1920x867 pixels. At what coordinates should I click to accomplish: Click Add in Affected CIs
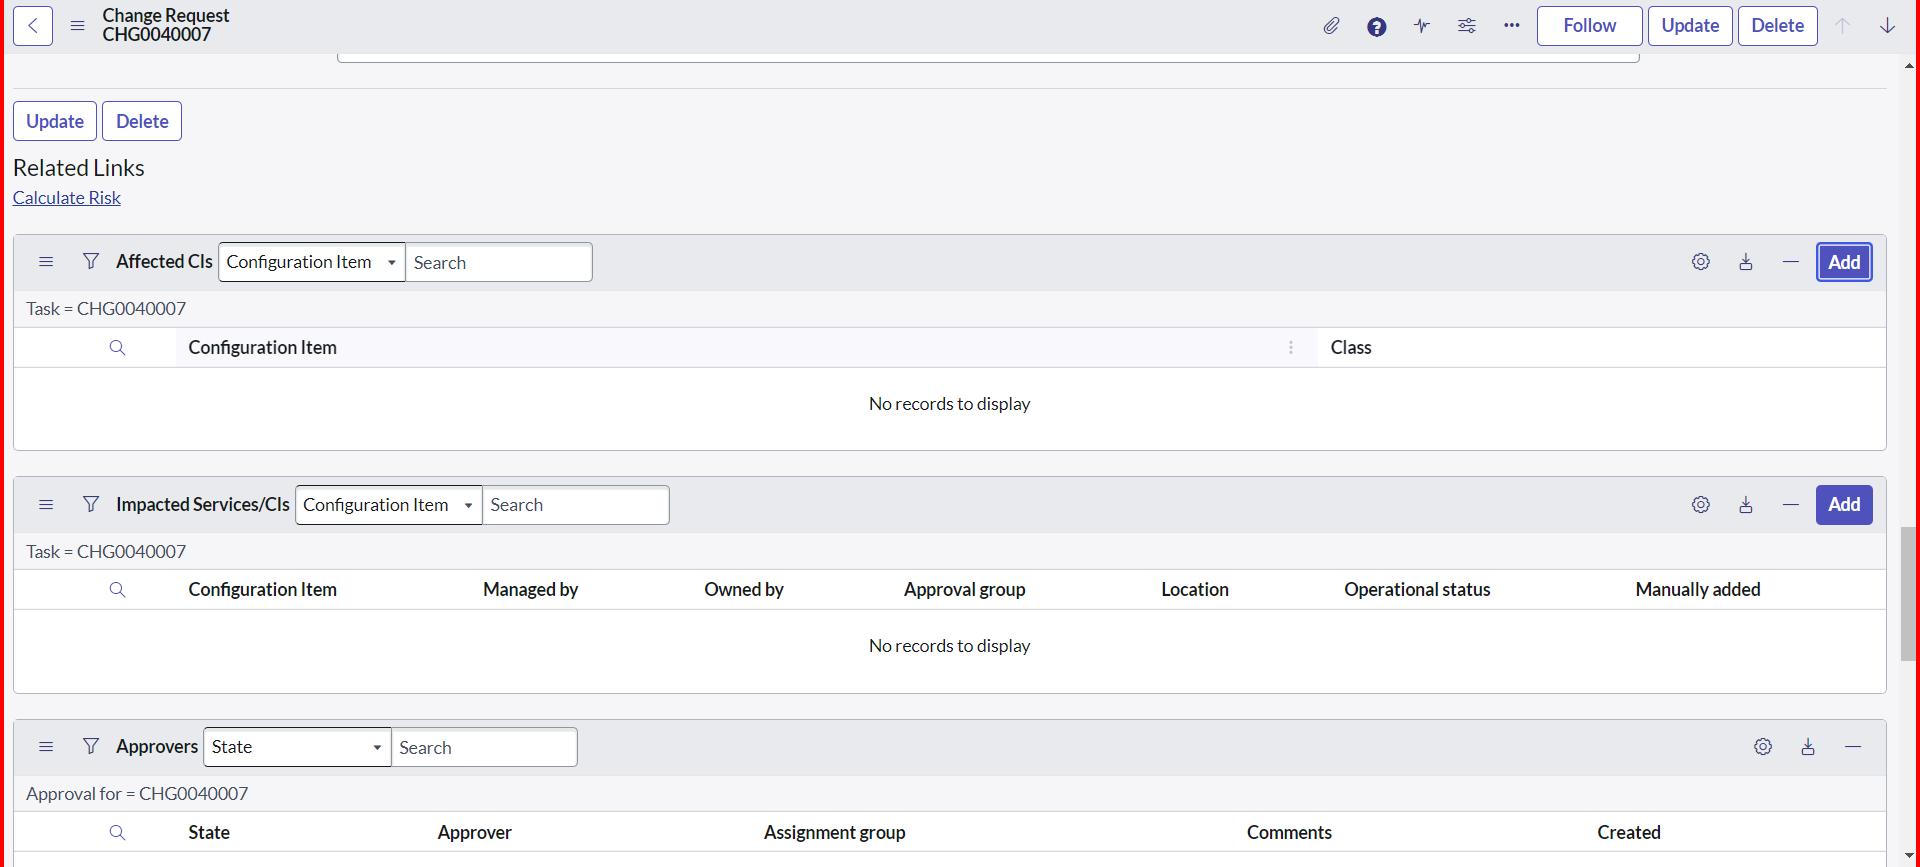pos(1844,262)
